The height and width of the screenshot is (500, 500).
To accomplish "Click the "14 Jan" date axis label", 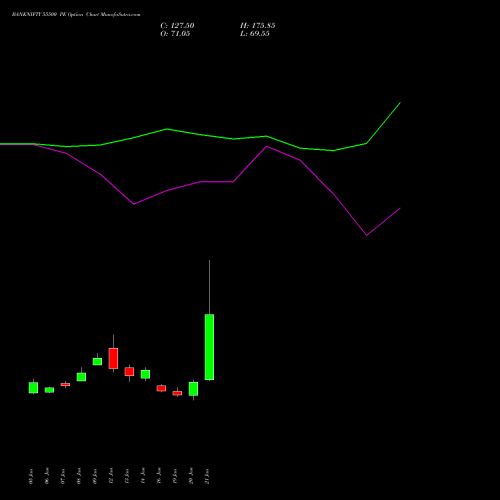I will pos(143,476).
